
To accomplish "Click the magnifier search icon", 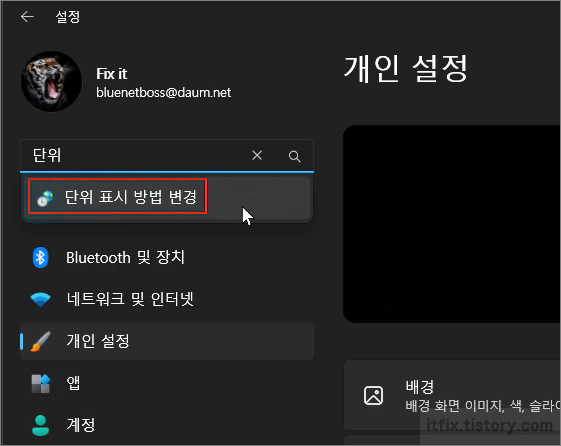I will (294, 156).
